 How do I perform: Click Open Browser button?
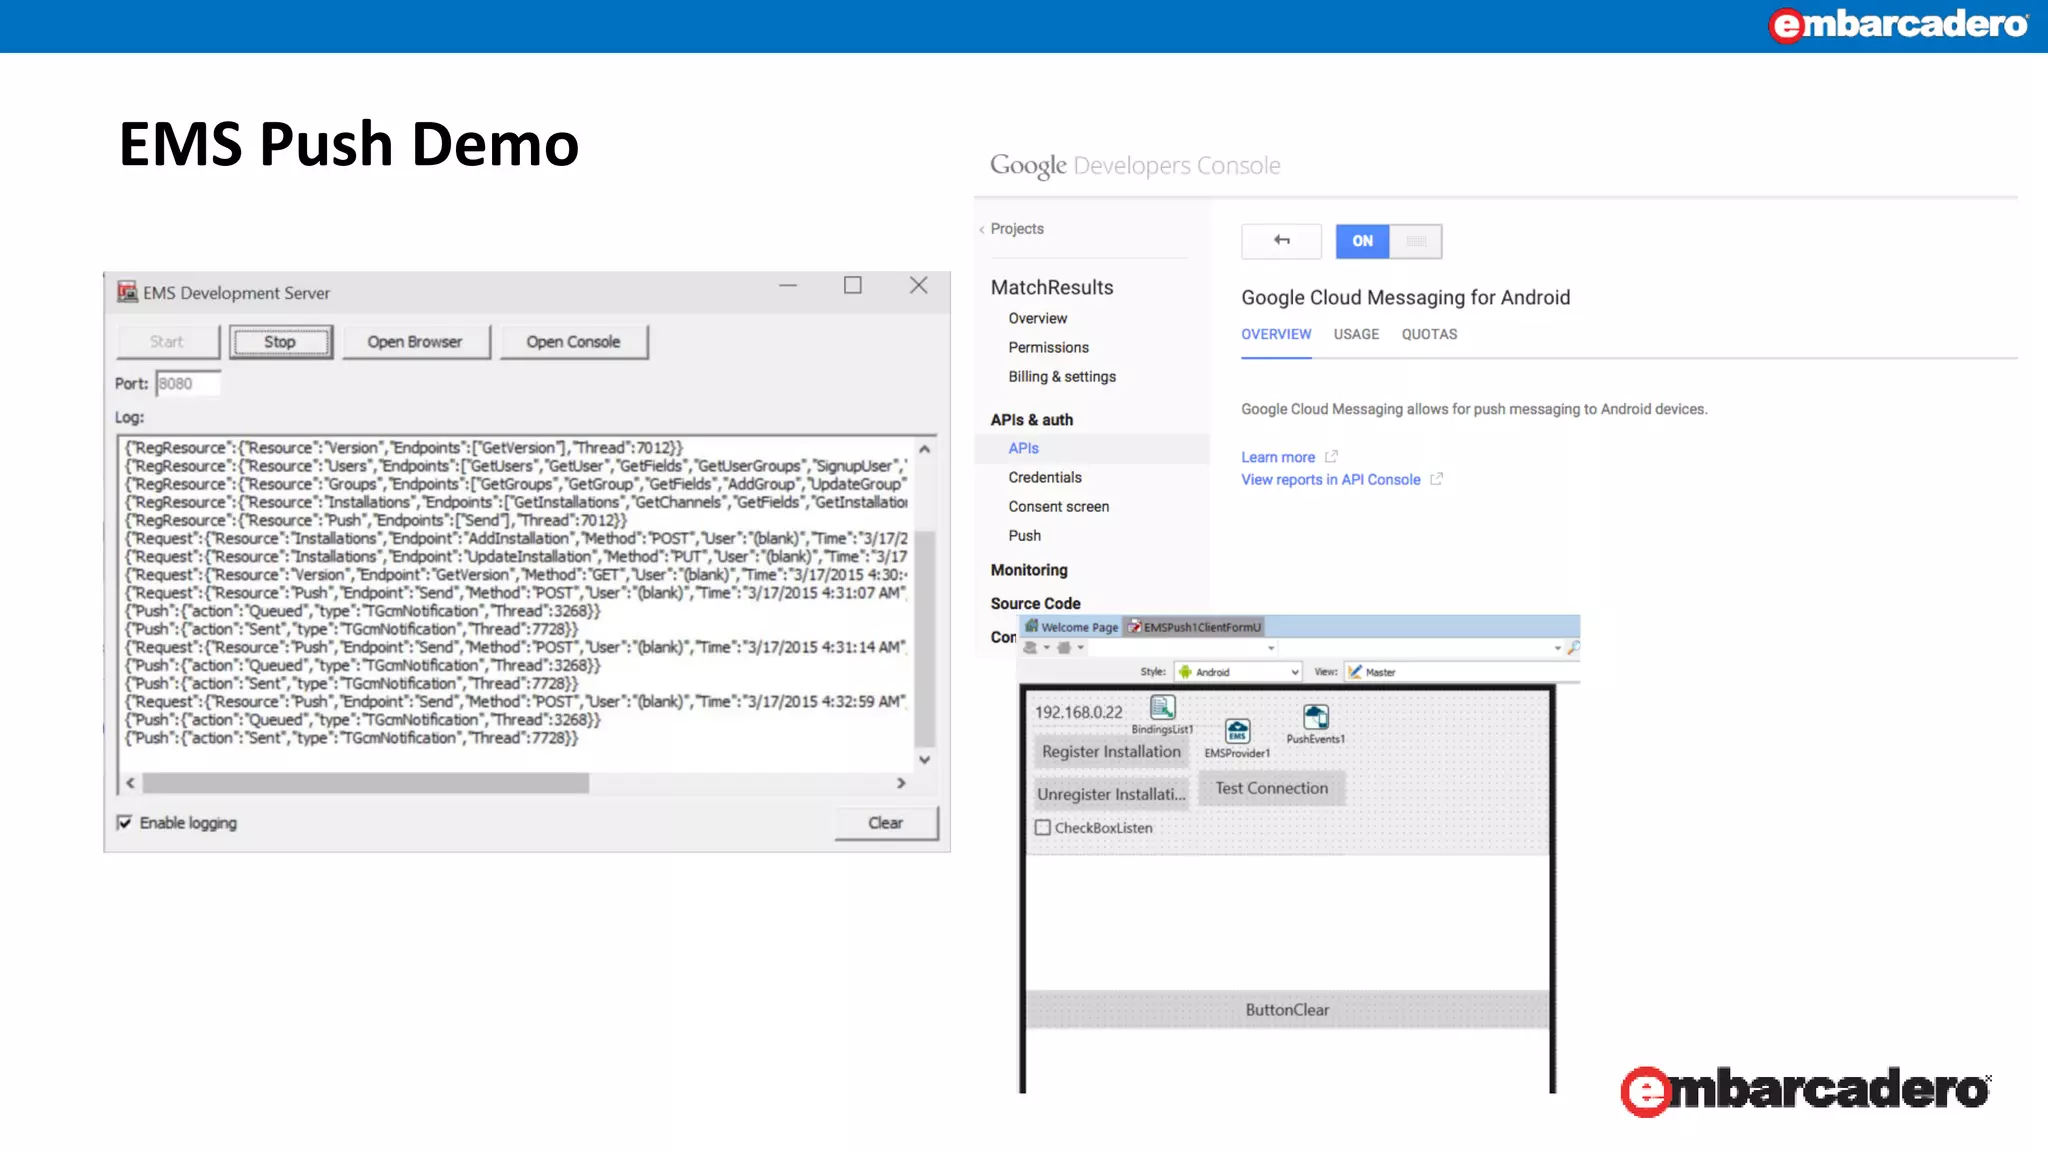[x=415, y=342]
